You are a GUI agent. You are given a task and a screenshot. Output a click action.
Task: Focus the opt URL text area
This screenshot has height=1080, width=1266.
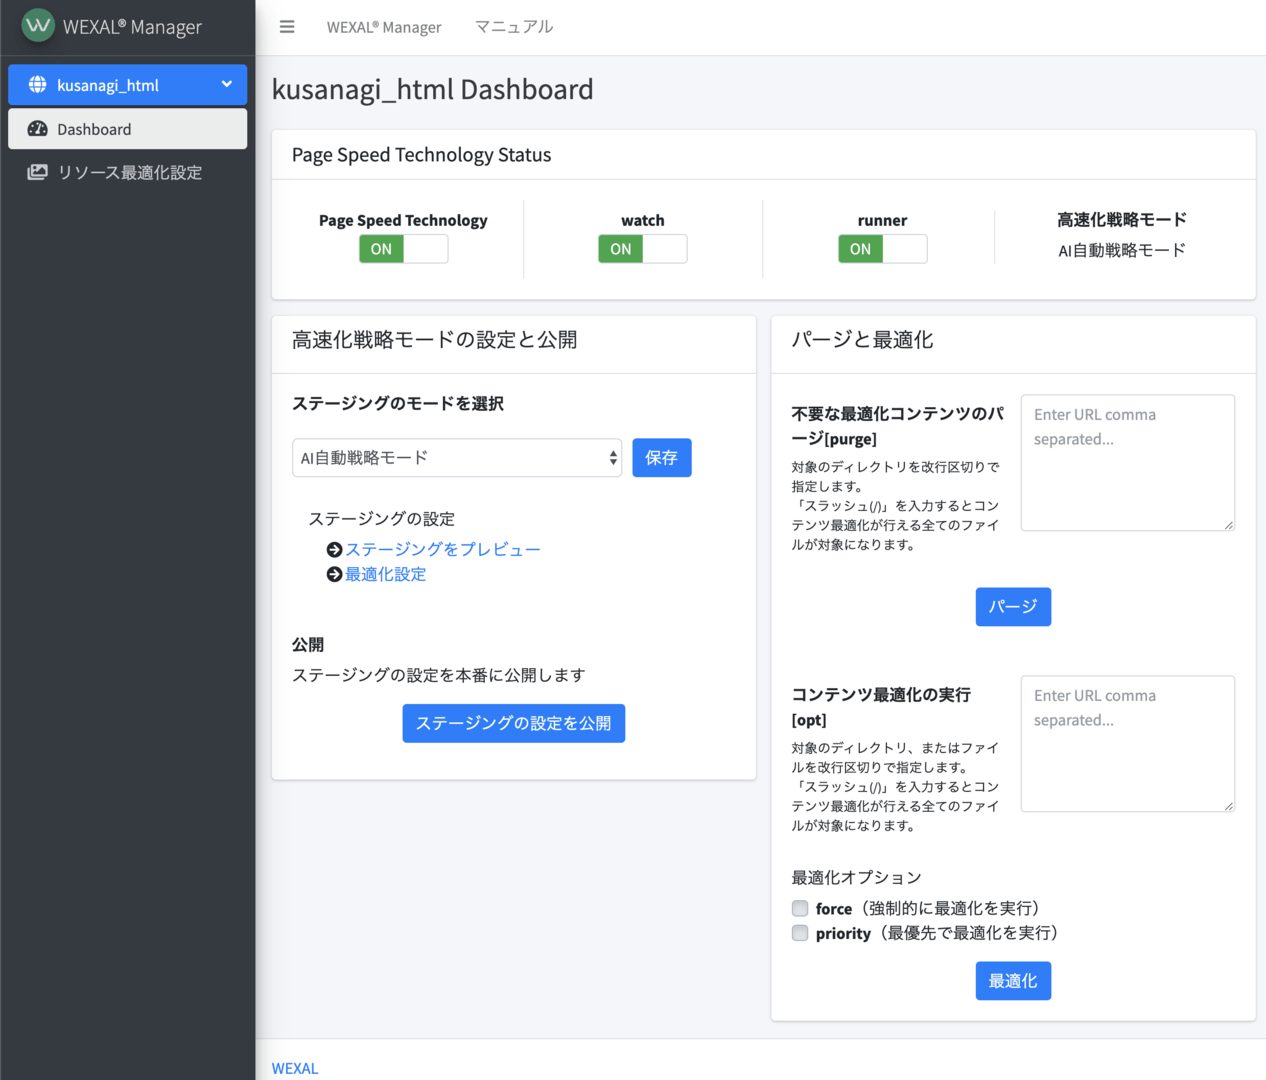click(1128, 744)
